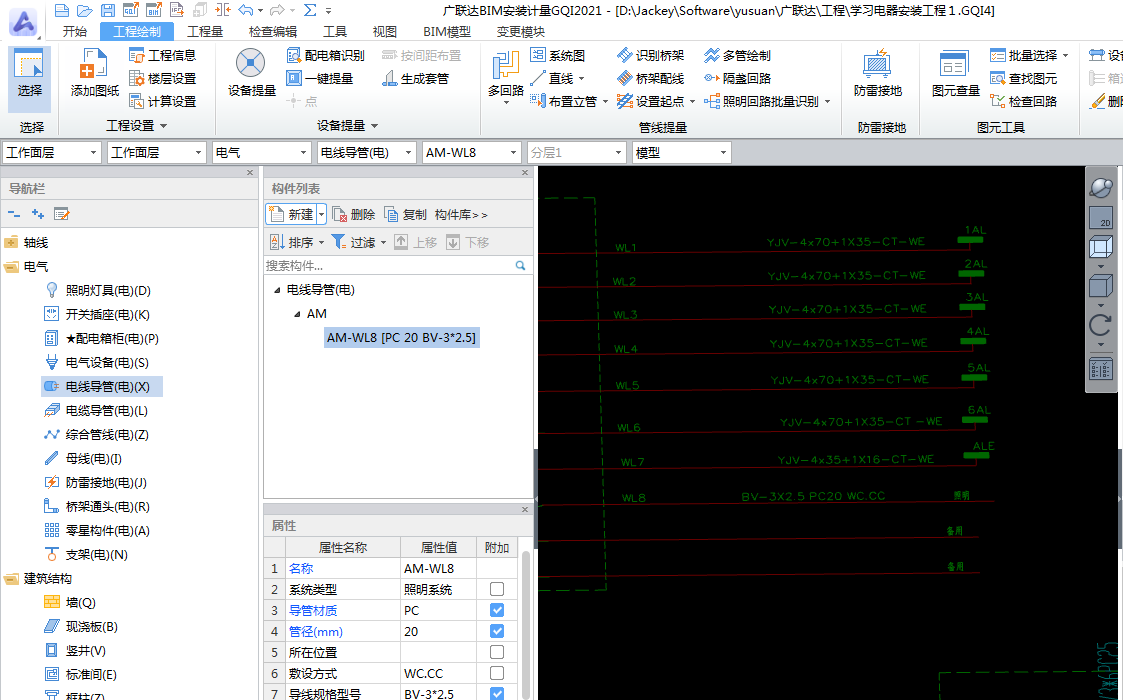1123x700 pixels.
Task: Switch to the 工程量 ribbon tab
Action: tap(205, 32)
